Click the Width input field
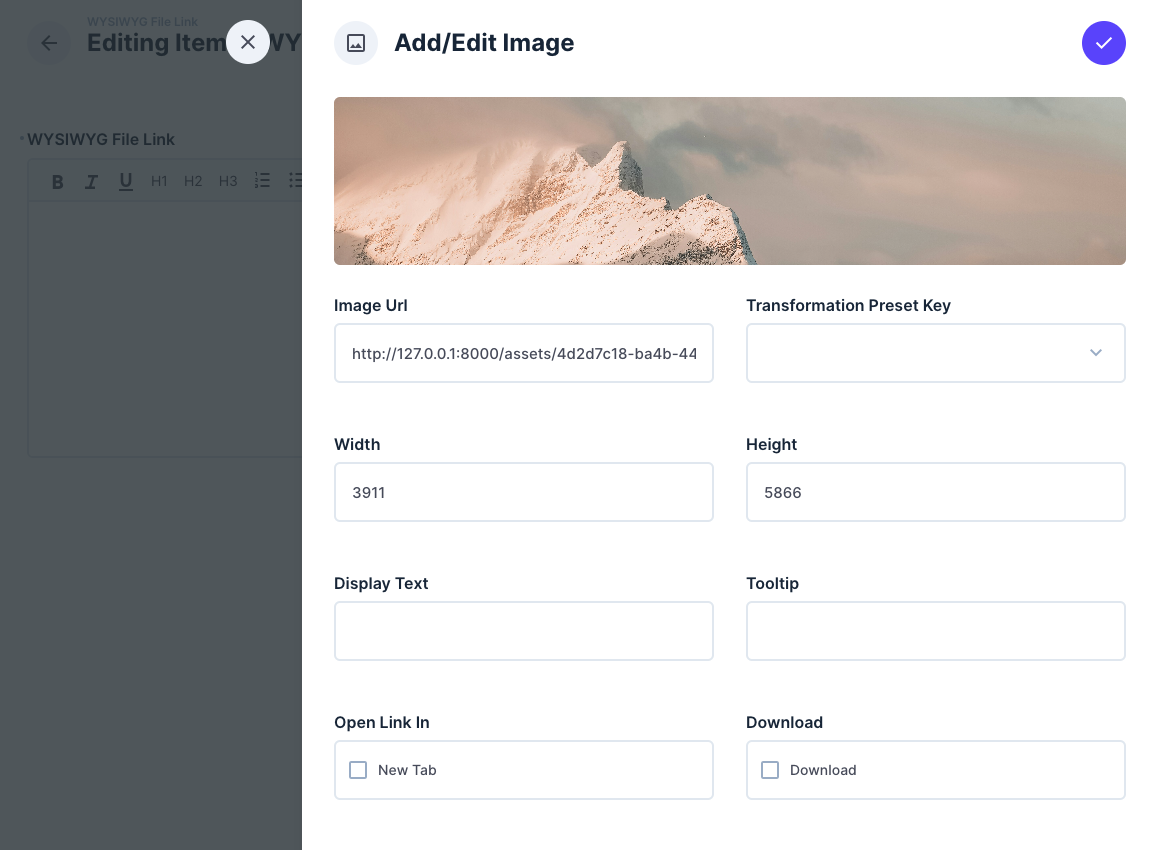Screen dimensions: 1152x850 (x=524, y=492)
